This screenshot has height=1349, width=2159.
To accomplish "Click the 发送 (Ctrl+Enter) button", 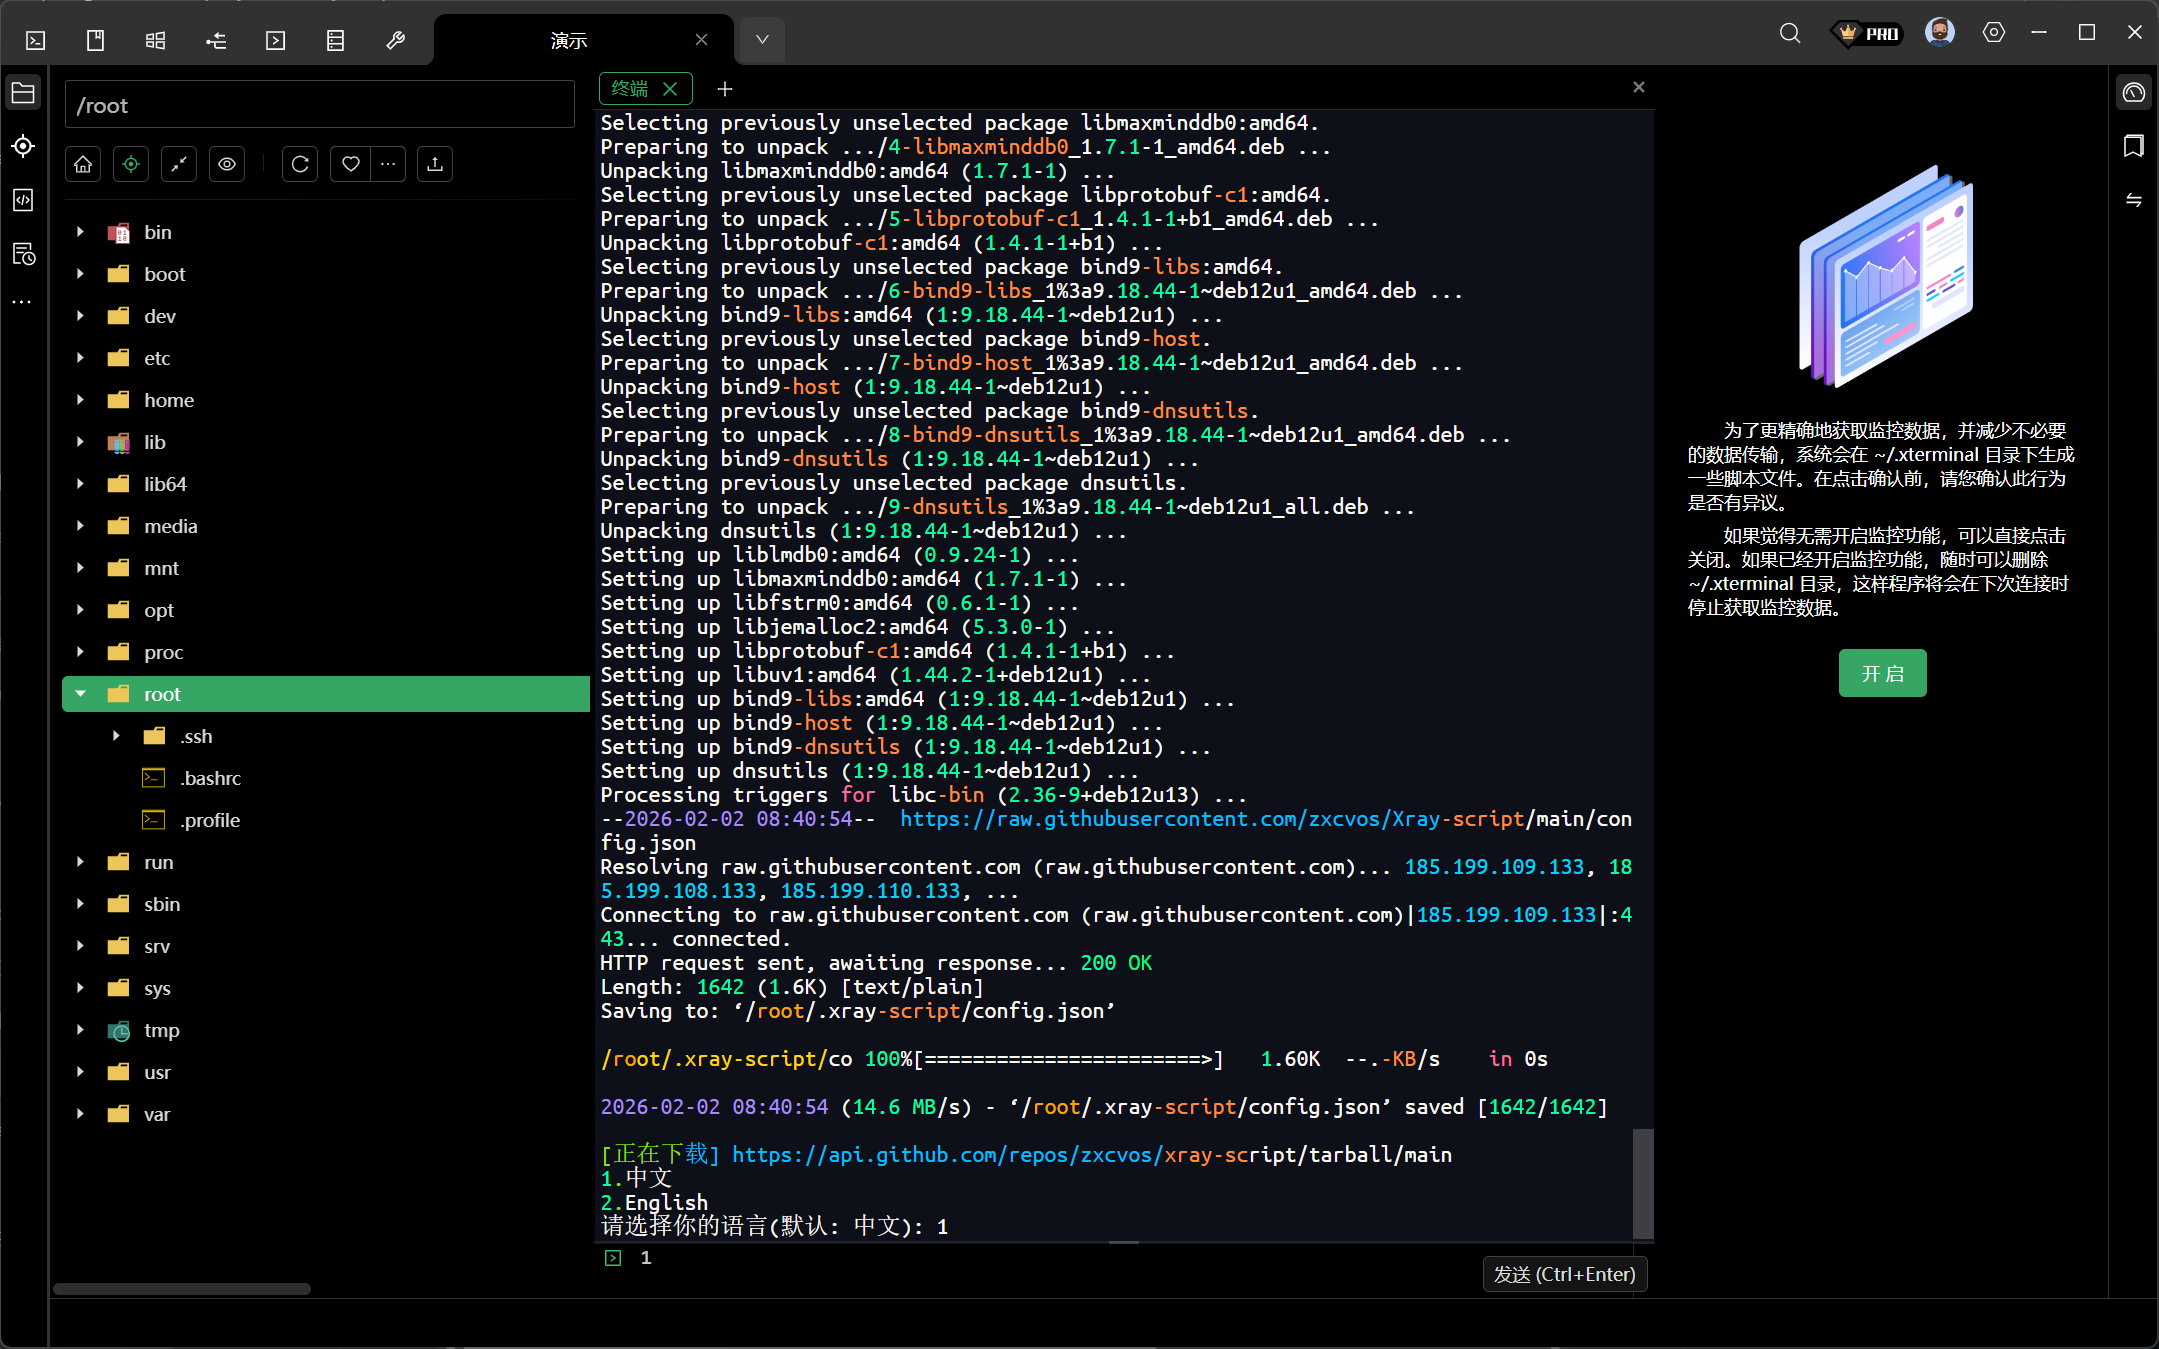I will (x=1564, y=1274).
